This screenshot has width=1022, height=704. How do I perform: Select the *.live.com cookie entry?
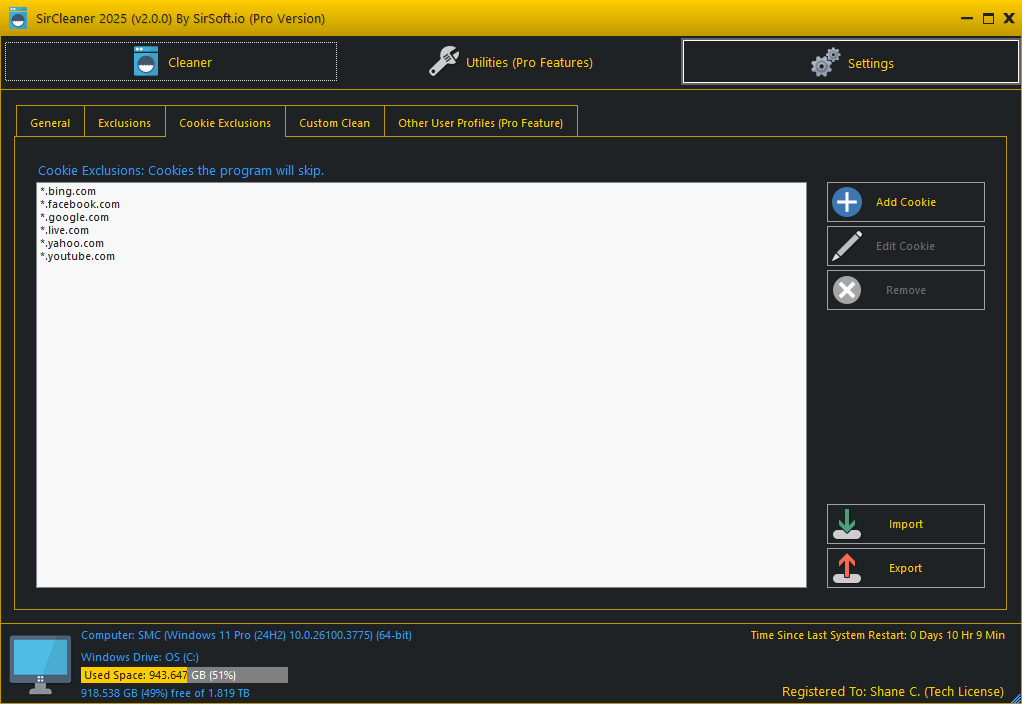pyautogui.click(x=64, y=230)
